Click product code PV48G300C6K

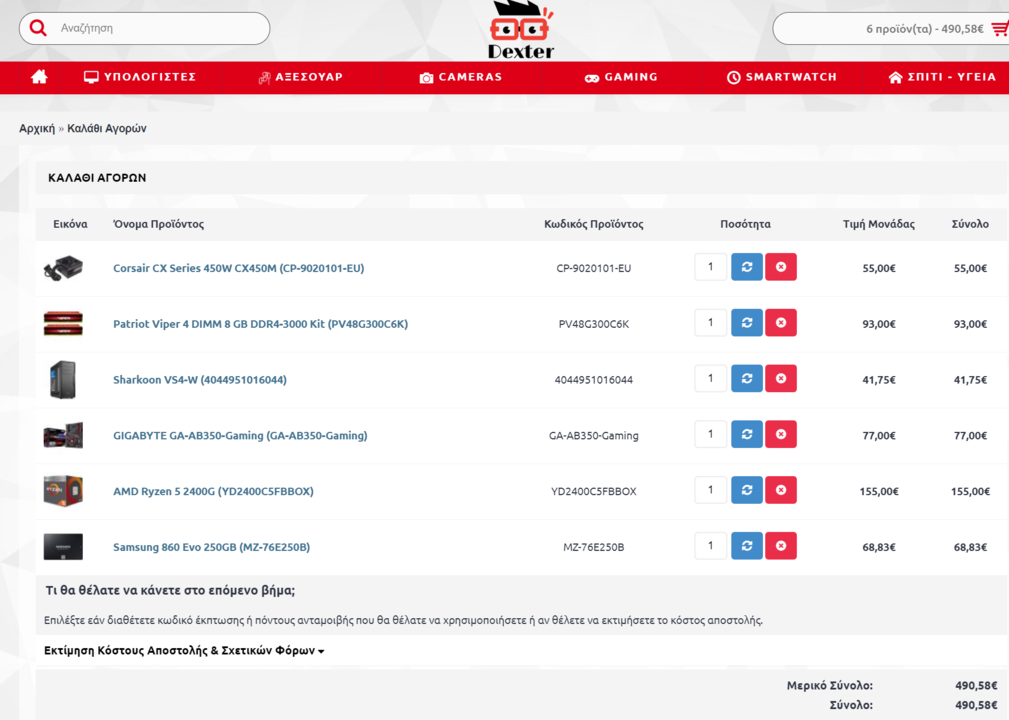pyautogui.click(x=593, y=324)
